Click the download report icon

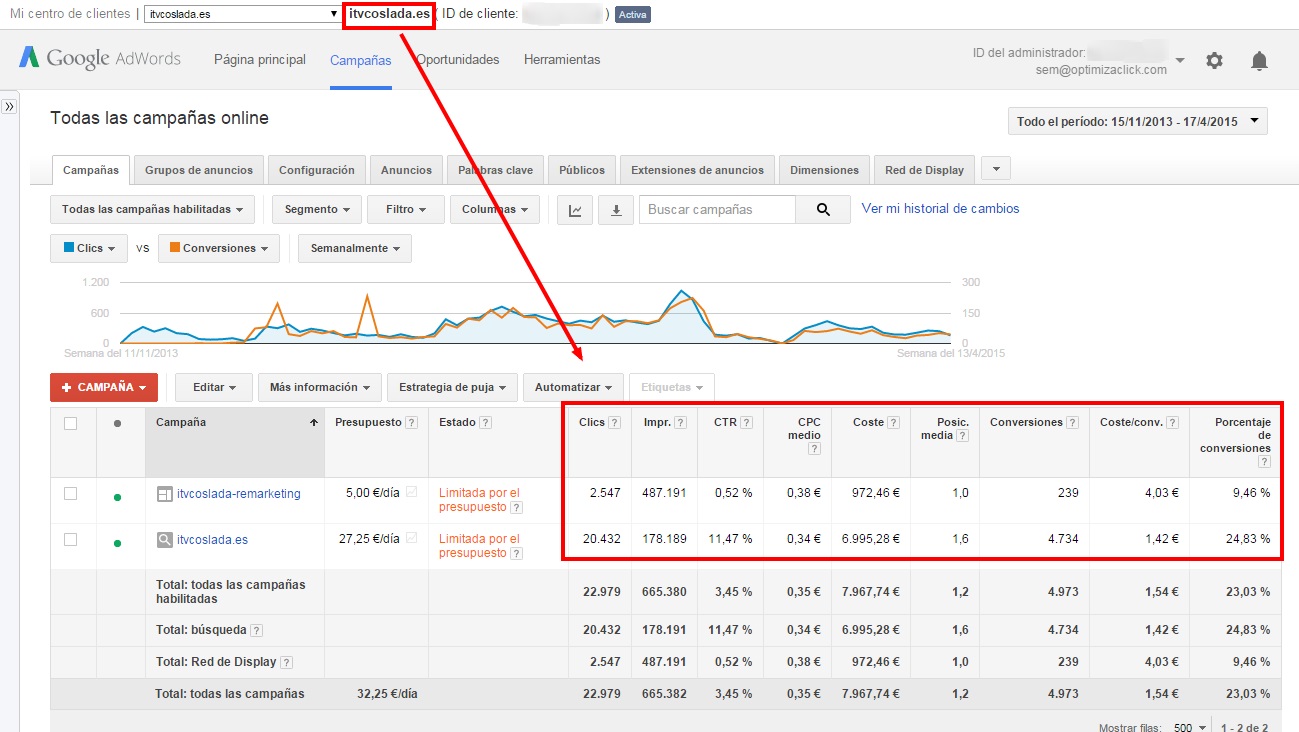coord(616,210)
